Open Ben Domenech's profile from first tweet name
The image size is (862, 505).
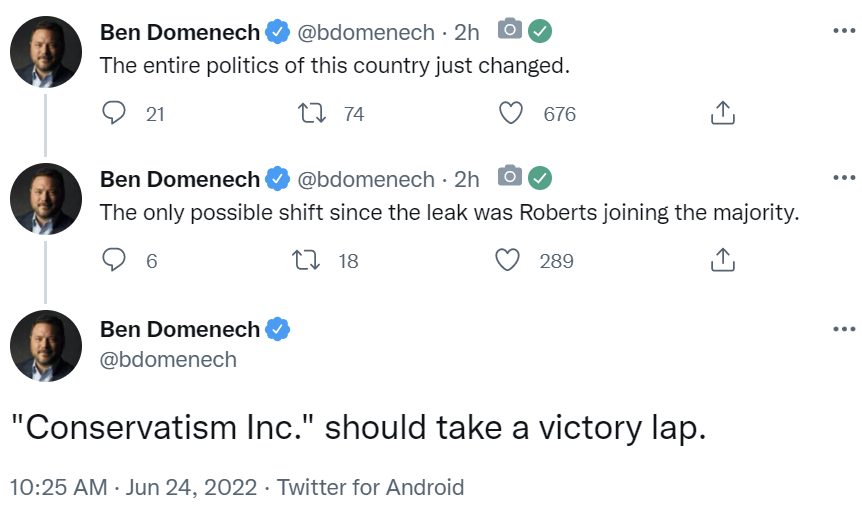pyautogui.click(x=180, y=32)
